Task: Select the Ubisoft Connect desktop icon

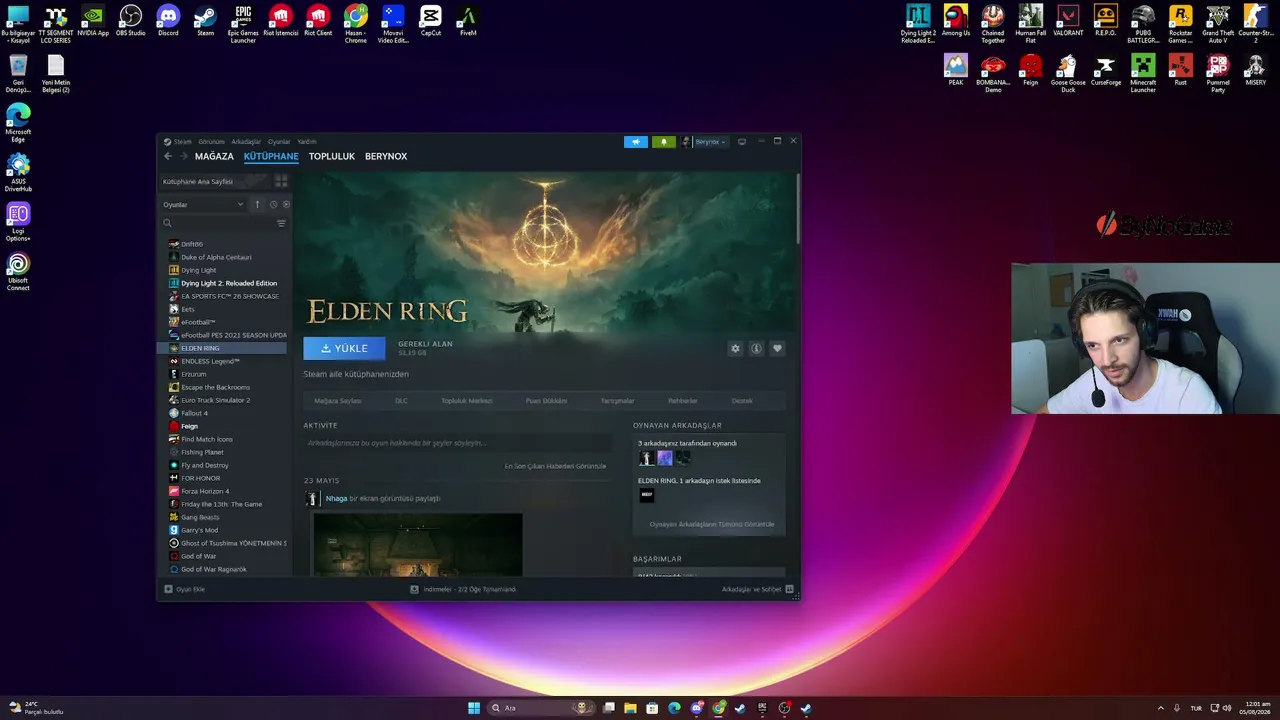Action: (18, 271)
